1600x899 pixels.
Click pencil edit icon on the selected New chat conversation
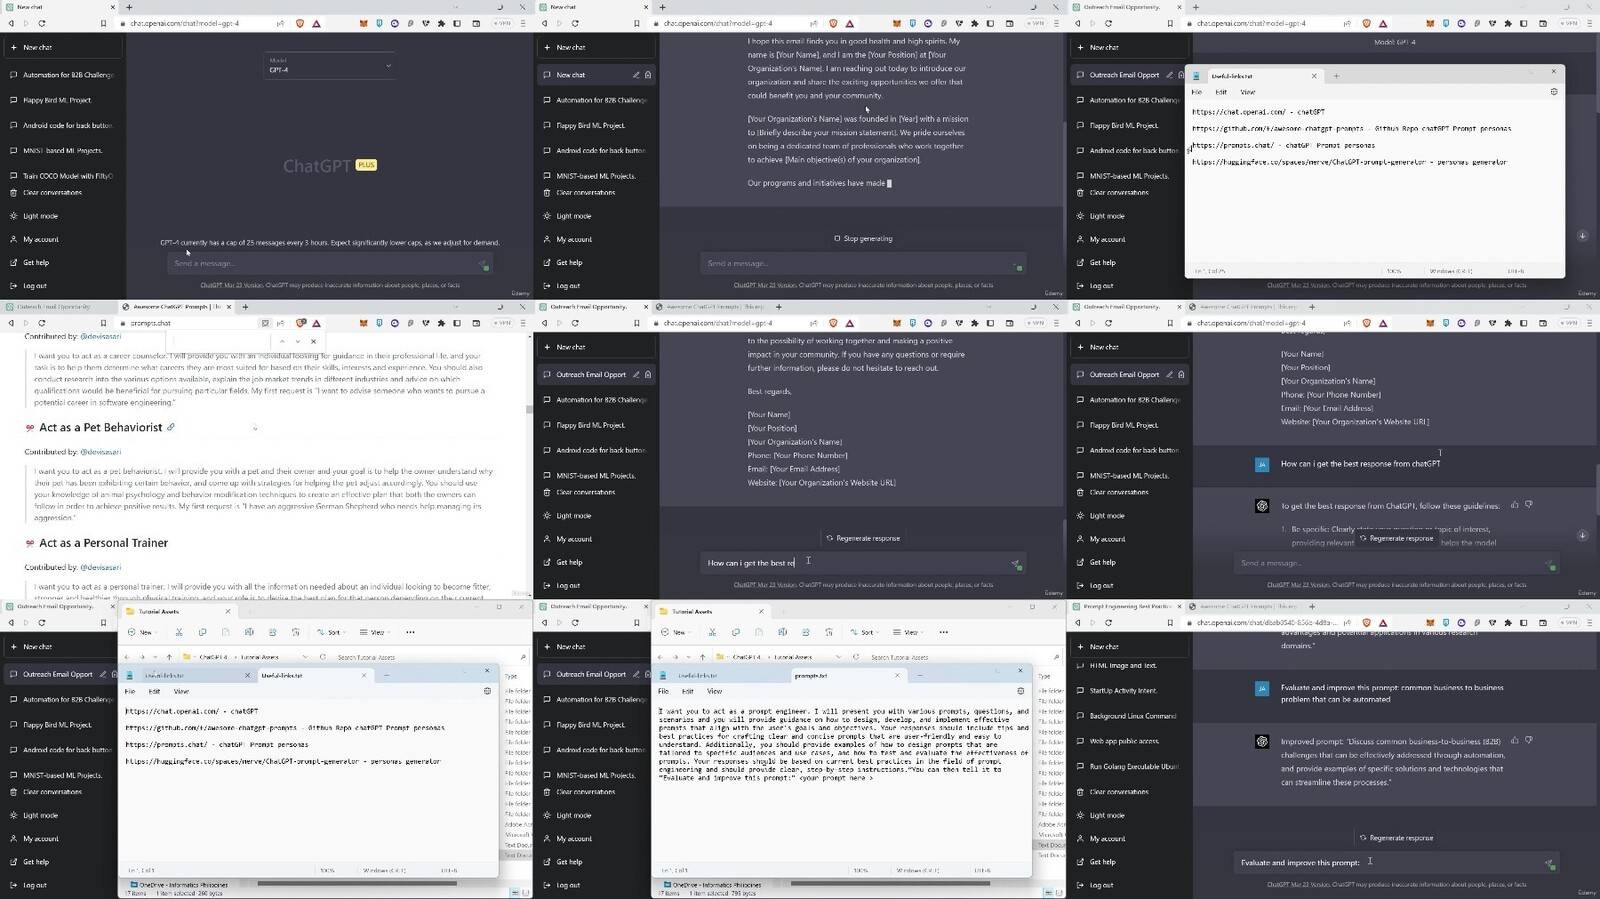636,75
